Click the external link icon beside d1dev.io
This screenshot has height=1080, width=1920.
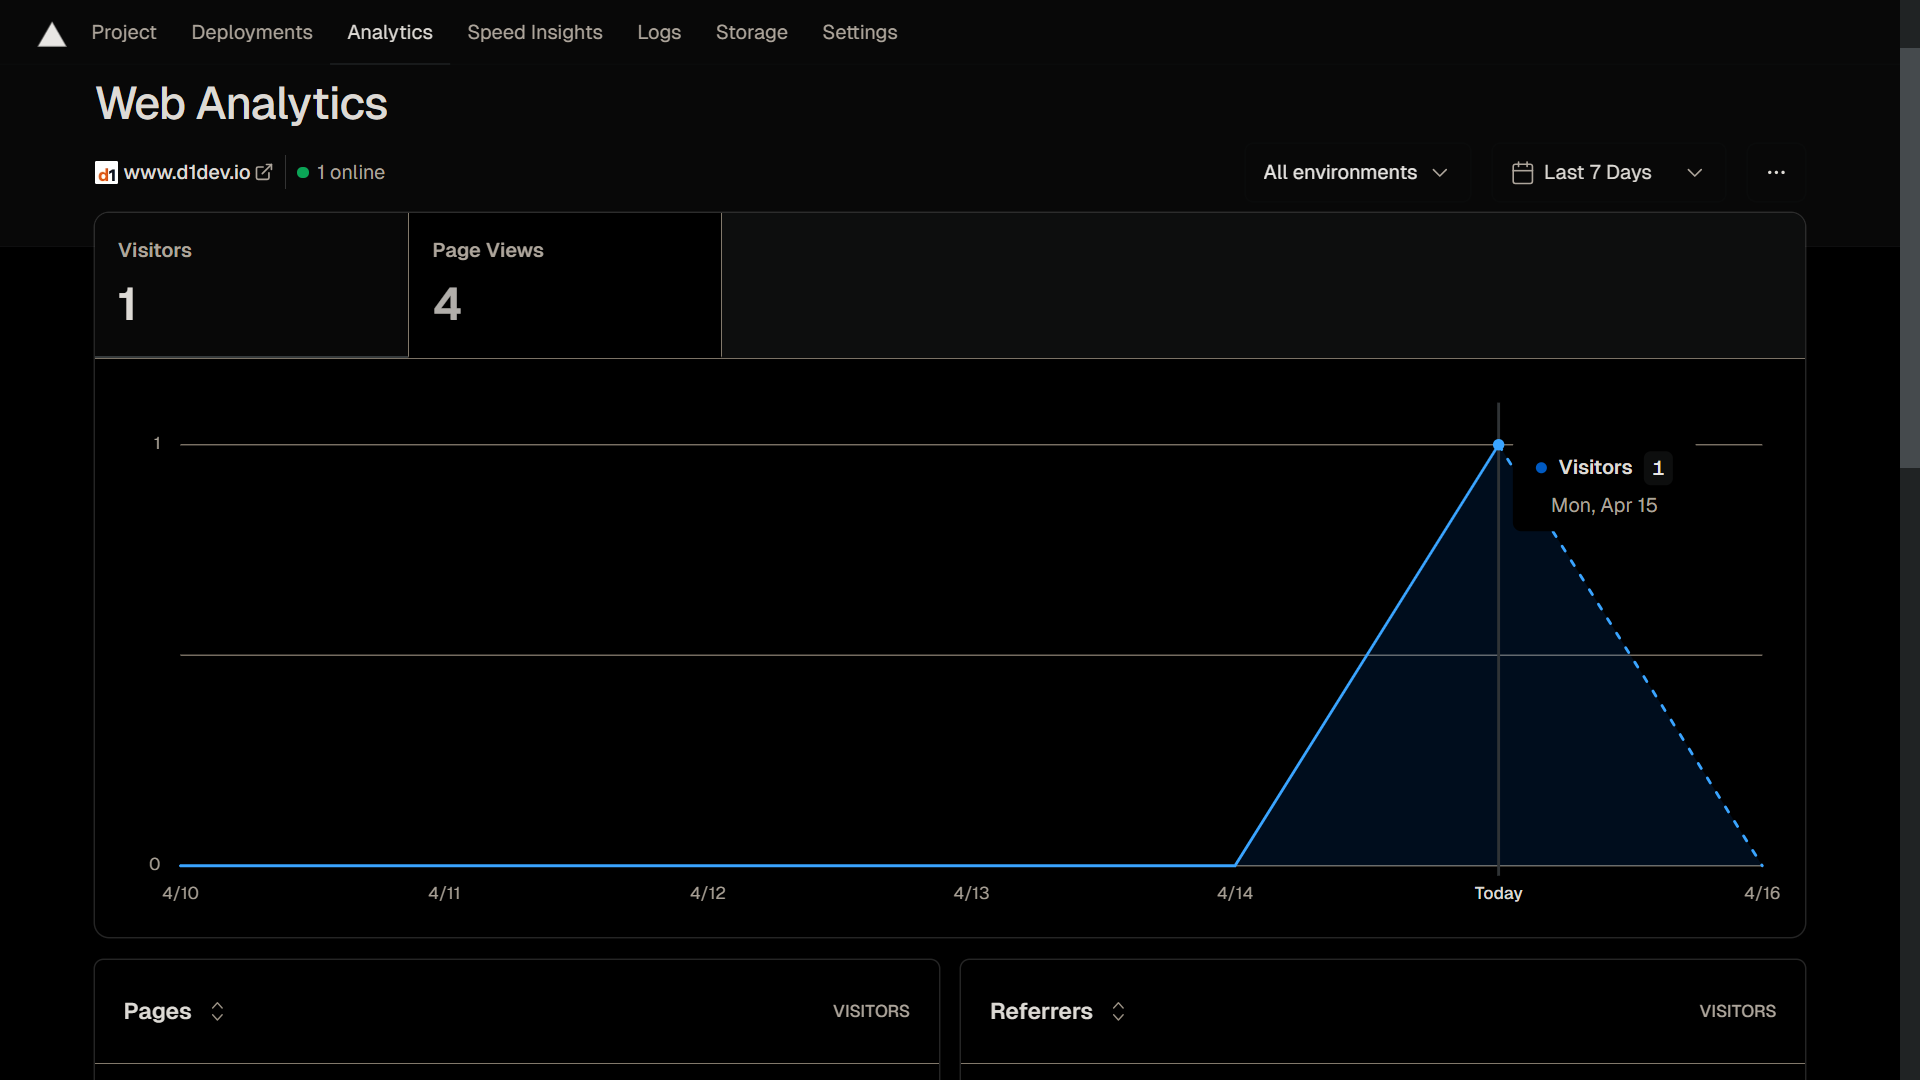click(x=264, y=172)
